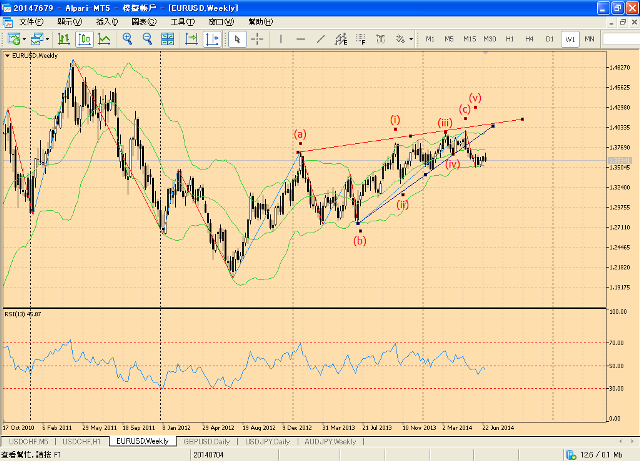
Task: Toggle auto scroll to latest bar
Action: 191,39
